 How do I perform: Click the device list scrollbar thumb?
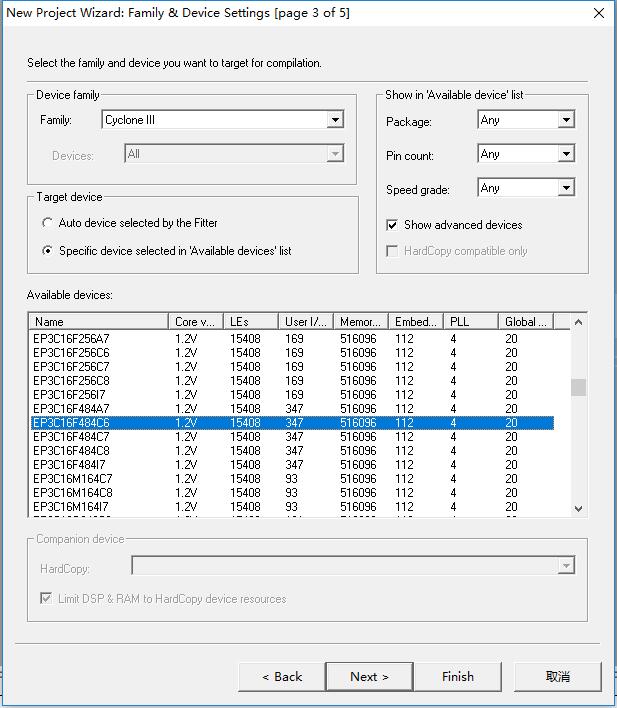(578, 387)
